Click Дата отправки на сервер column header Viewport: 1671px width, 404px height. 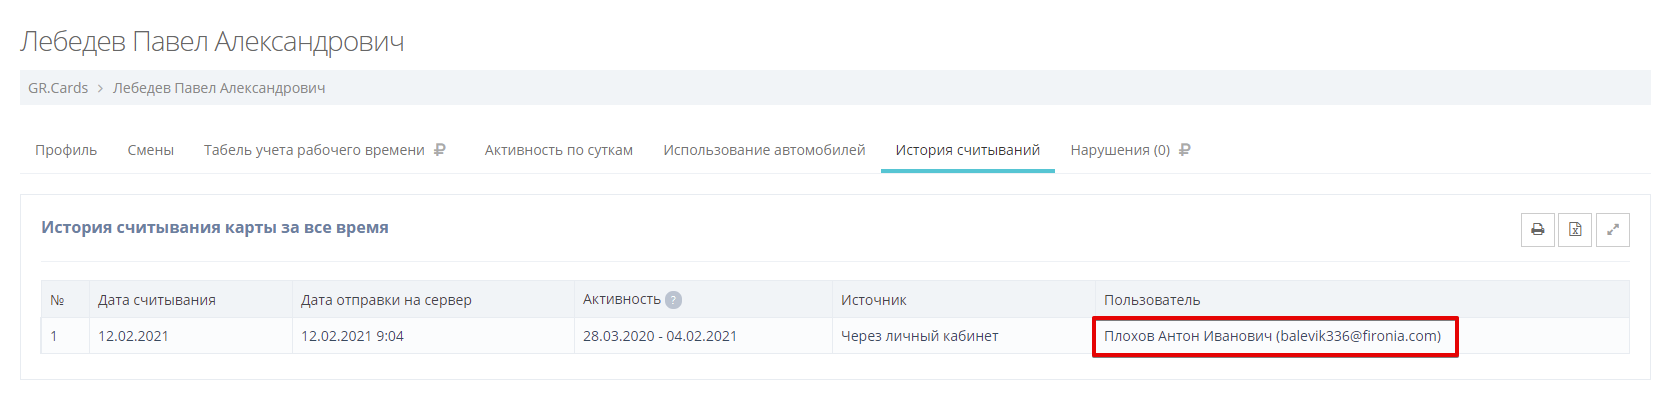386,300
